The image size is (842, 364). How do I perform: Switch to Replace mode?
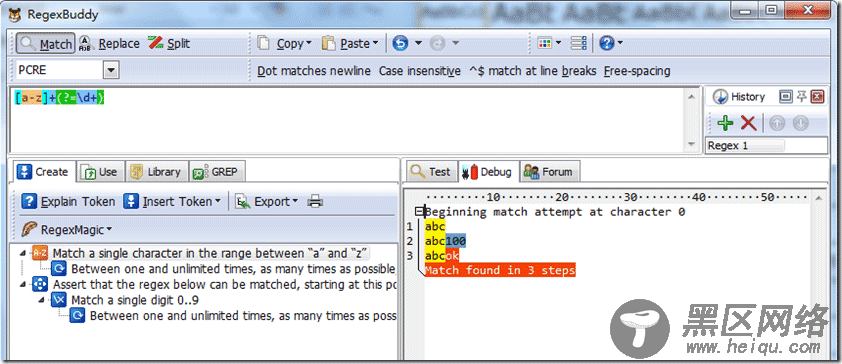click(110, 43)
